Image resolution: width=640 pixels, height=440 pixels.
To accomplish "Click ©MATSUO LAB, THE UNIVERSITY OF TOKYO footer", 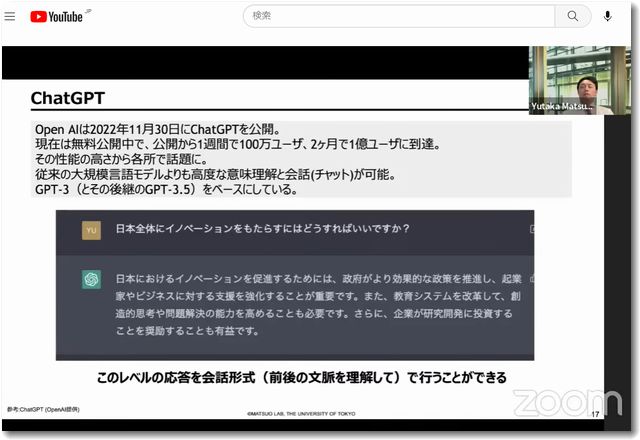I will pyautogui.click(x=301, y=413).
